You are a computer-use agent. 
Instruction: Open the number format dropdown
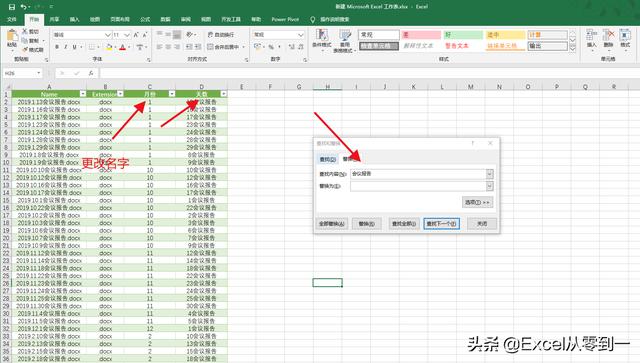click(300, 35)
